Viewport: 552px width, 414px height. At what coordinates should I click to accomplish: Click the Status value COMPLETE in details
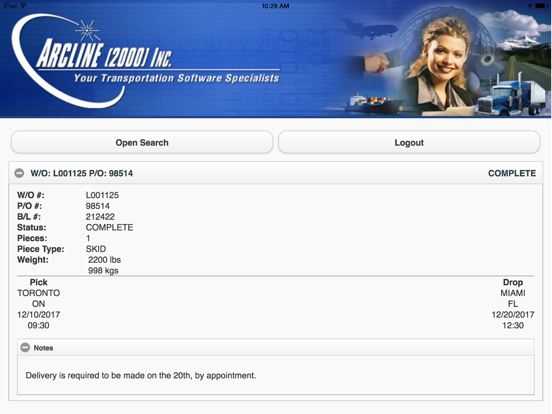pyautogui.click(x=109, y=227)
